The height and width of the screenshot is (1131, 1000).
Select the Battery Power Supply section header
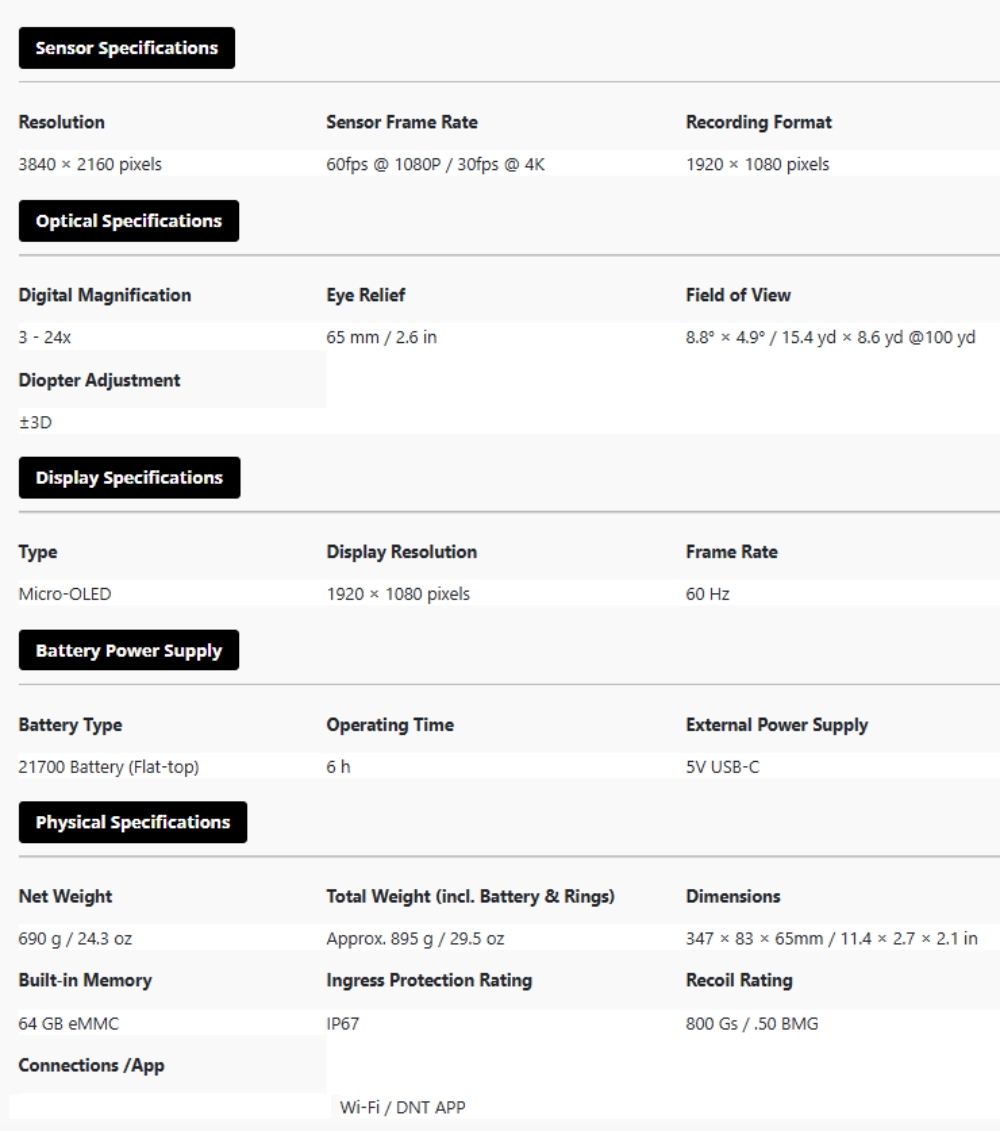coord(128,651)
